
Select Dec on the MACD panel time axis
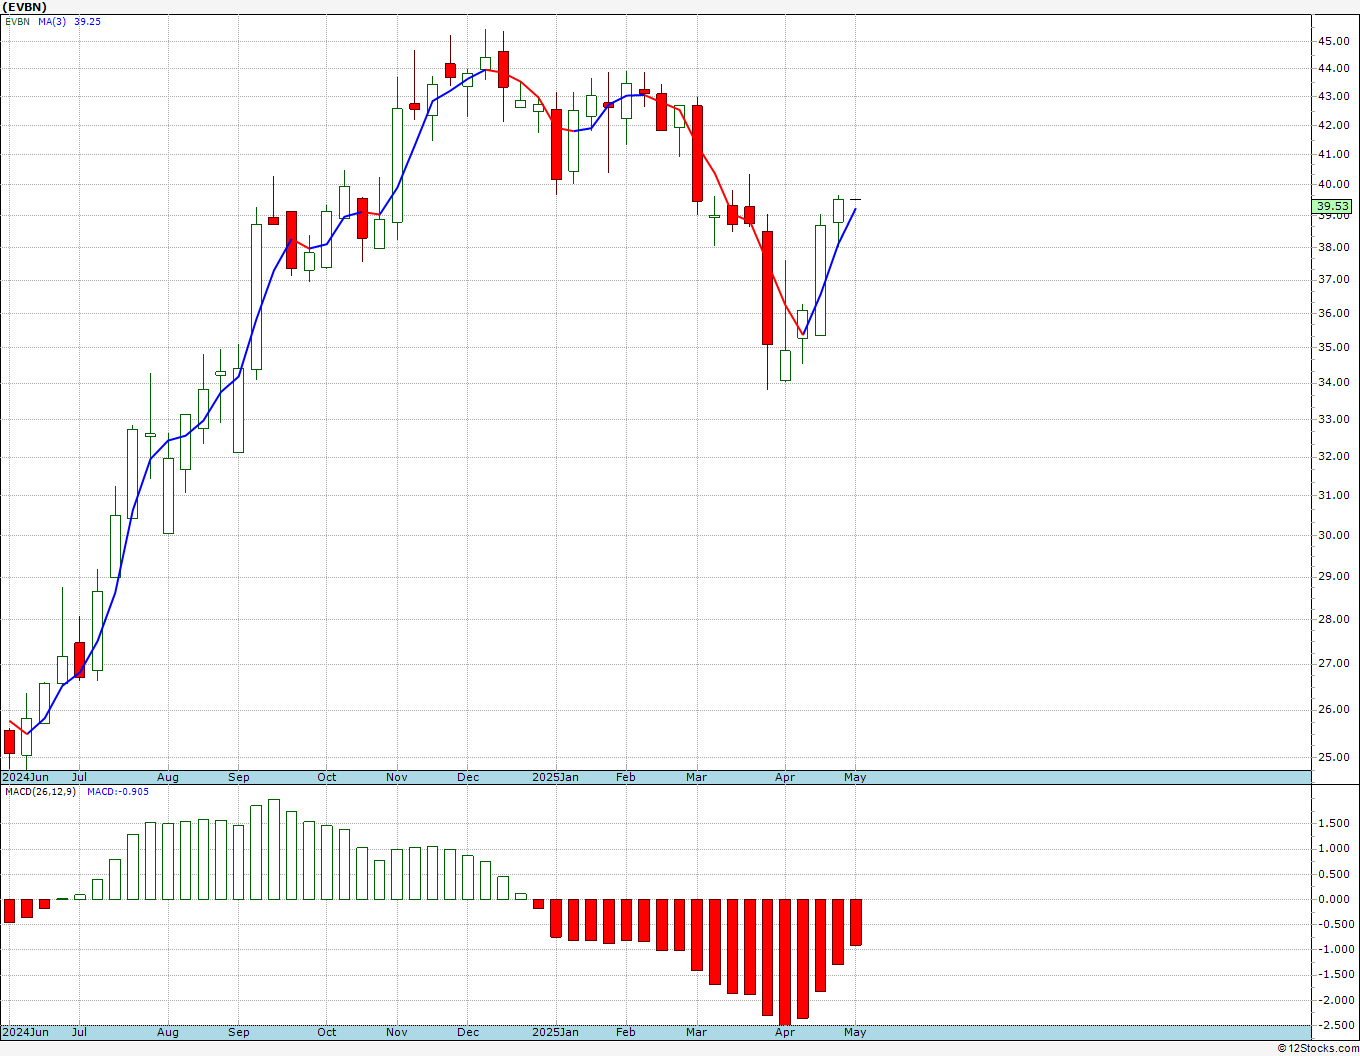click(x=468, y=1032)
